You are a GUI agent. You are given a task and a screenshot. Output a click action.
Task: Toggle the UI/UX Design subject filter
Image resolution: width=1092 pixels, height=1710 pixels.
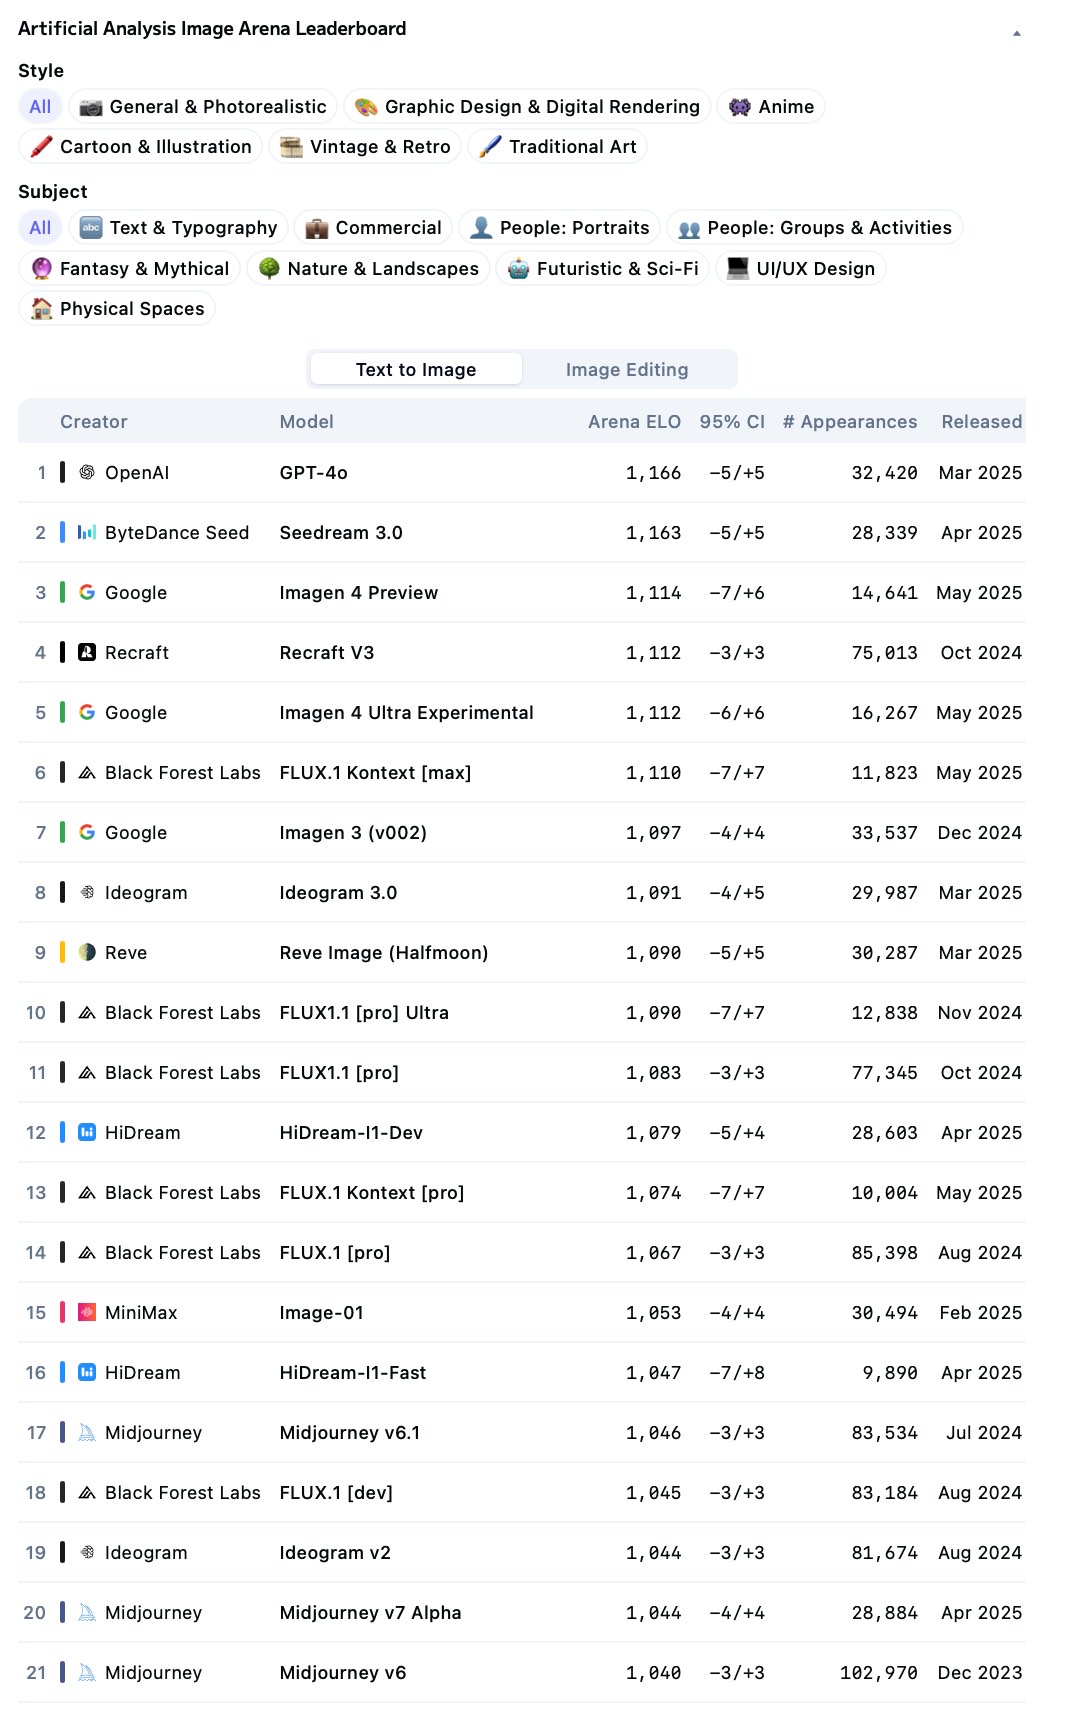pos(801,268)
